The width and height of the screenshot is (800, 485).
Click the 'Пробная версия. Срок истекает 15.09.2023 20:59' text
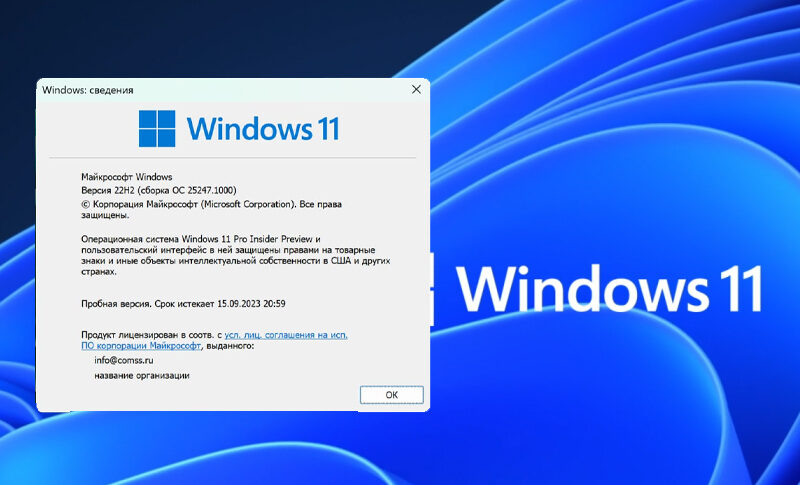coord(183,303)
